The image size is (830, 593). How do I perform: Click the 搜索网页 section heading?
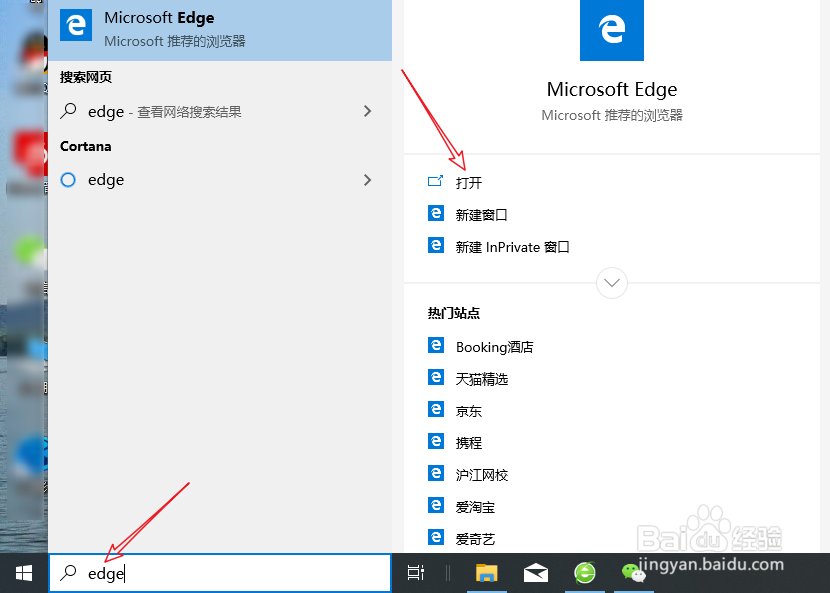86,77
